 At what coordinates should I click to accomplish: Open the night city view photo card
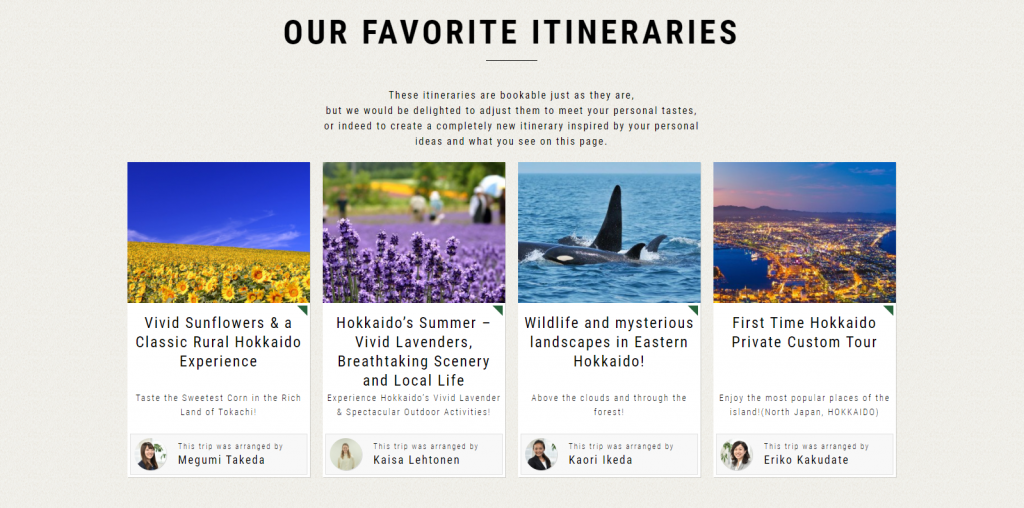(x=805, y=232)
